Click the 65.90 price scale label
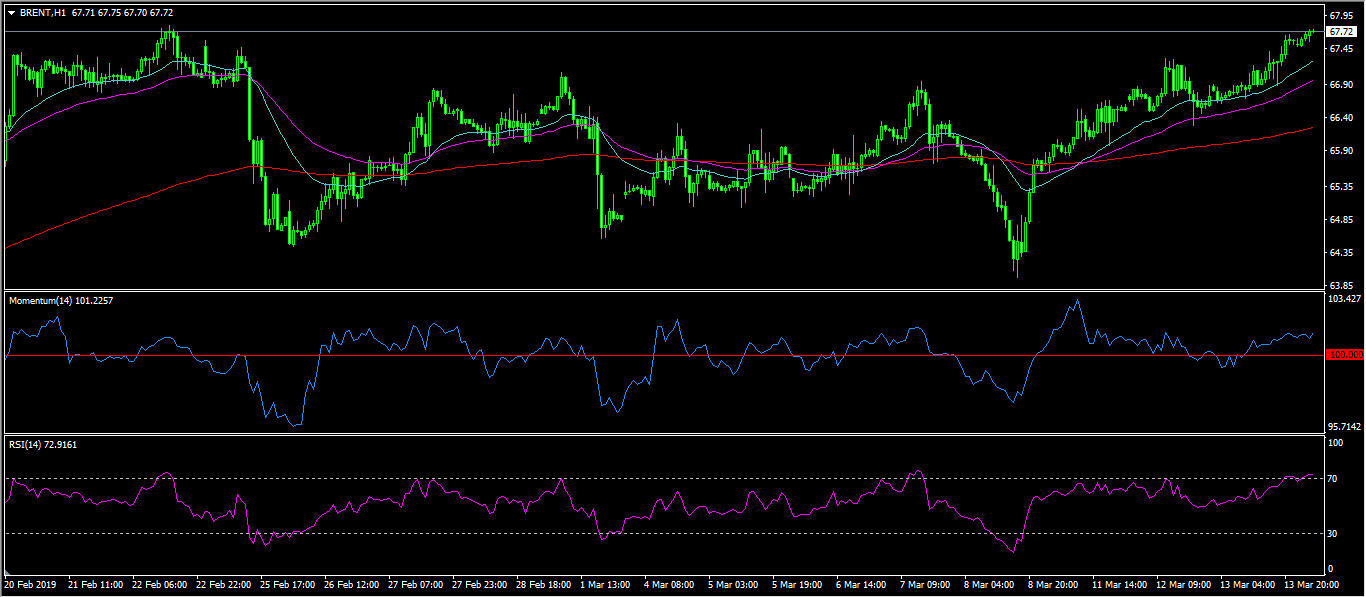The height and width of the screenshot is (597, 1366). (x=1340, y=151)
